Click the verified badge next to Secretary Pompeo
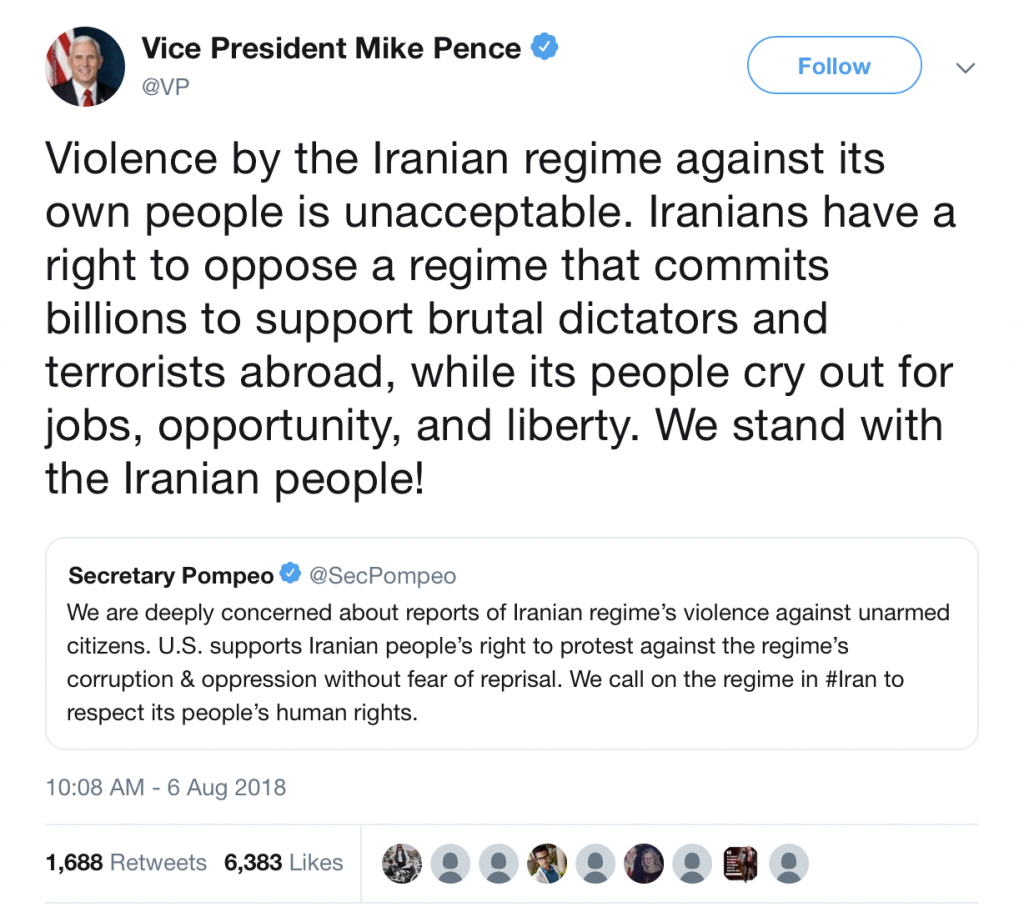The height and width of the screenshot is (917, 1024). tap(291, 575)
